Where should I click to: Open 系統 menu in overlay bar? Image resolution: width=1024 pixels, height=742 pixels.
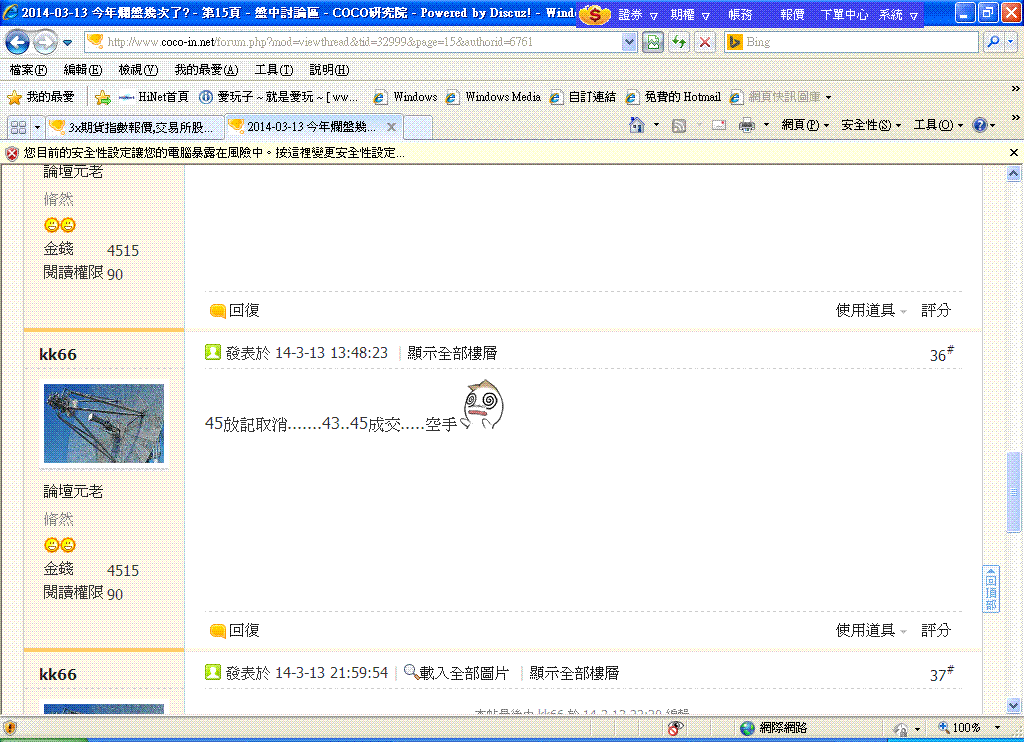pos(898,14)
